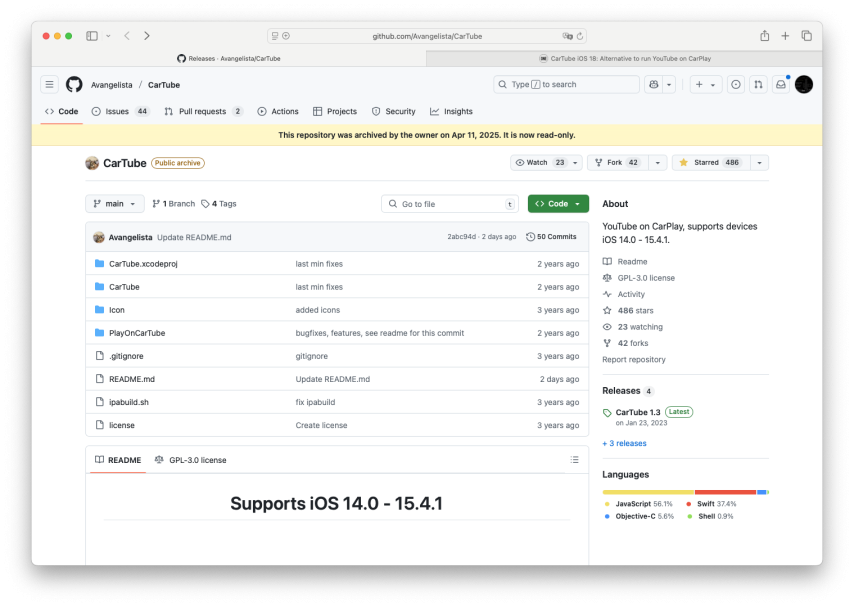Open the Security tab
The height and width of the screenshot is (607, 854).
pyautogui.click(x=393, y=111)
